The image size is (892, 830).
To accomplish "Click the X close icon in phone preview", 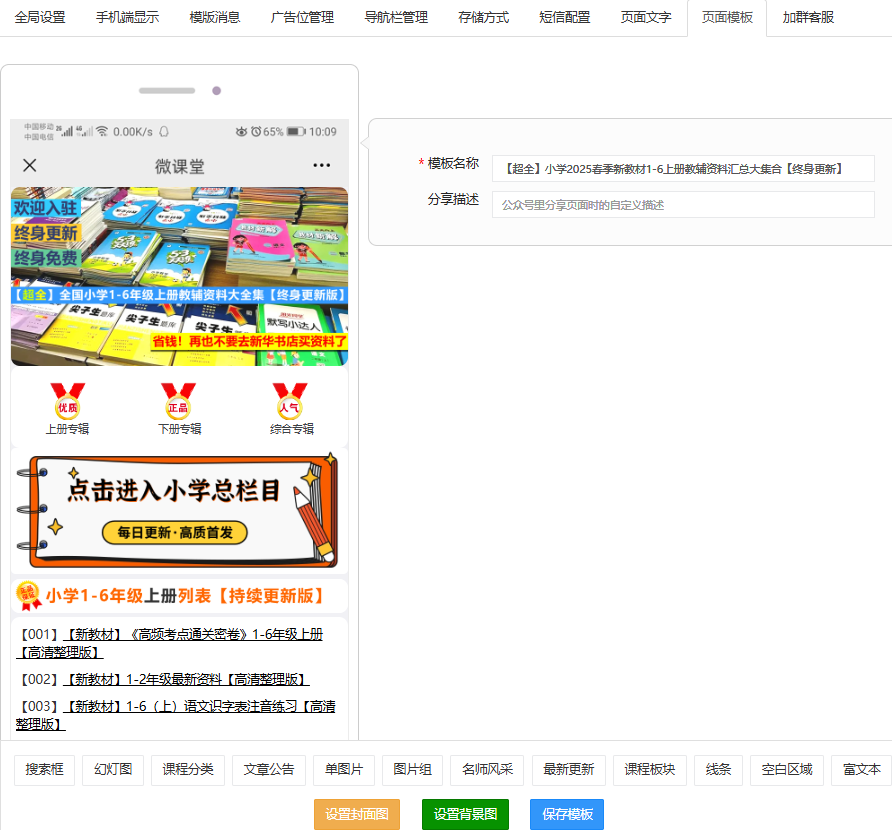I will 30,166.
